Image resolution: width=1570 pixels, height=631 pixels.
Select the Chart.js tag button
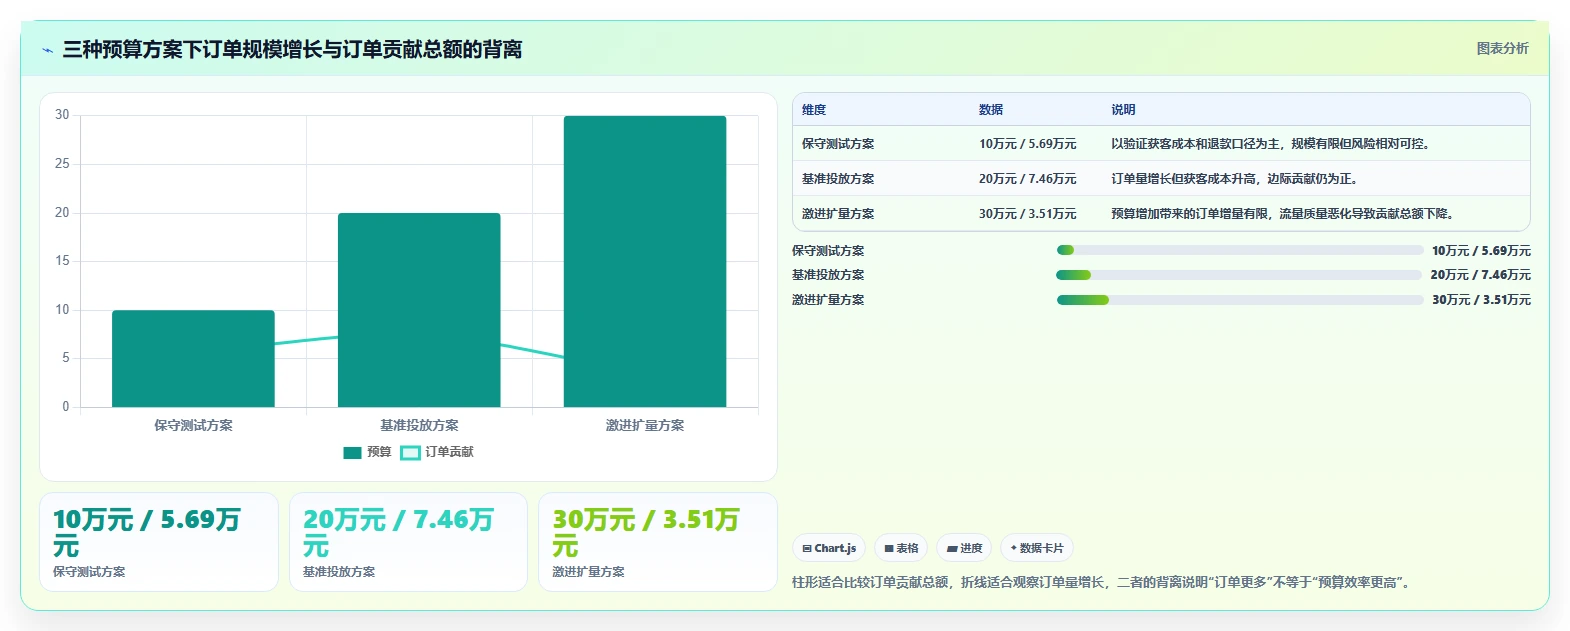(x=829, y=548)
